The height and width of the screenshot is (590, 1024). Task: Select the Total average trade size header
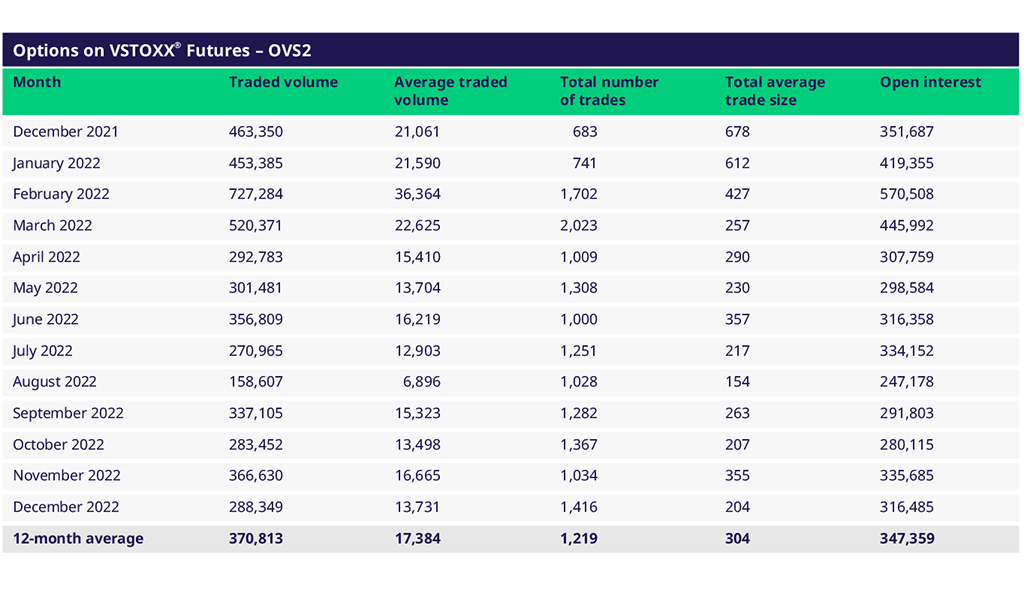click(x=775, y=91)
